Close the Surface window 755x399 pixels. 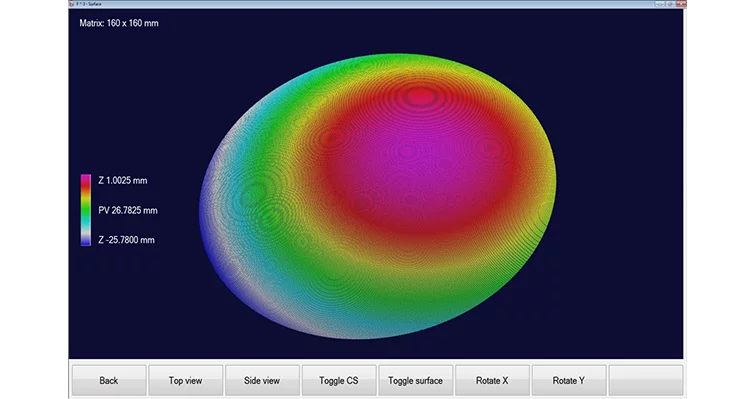pyautogui.click(x=680, y=4)
